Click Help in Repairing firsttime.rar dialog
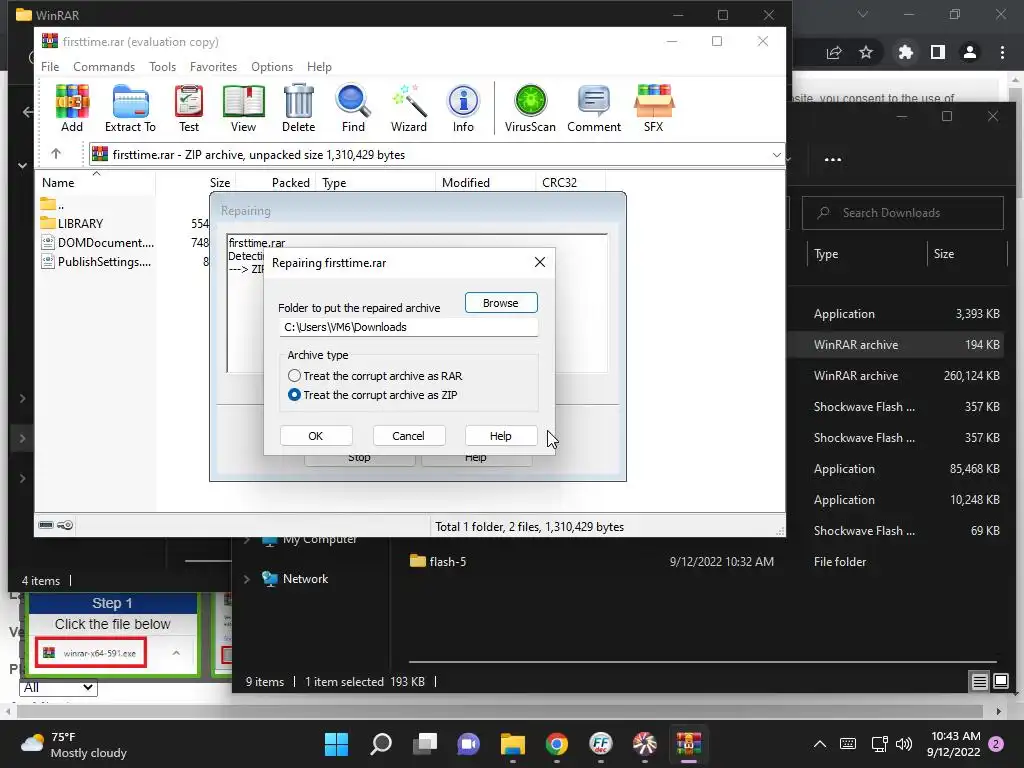Image resolution: width=1024 pixels, height=768 pixels. (x=501, y=436)
